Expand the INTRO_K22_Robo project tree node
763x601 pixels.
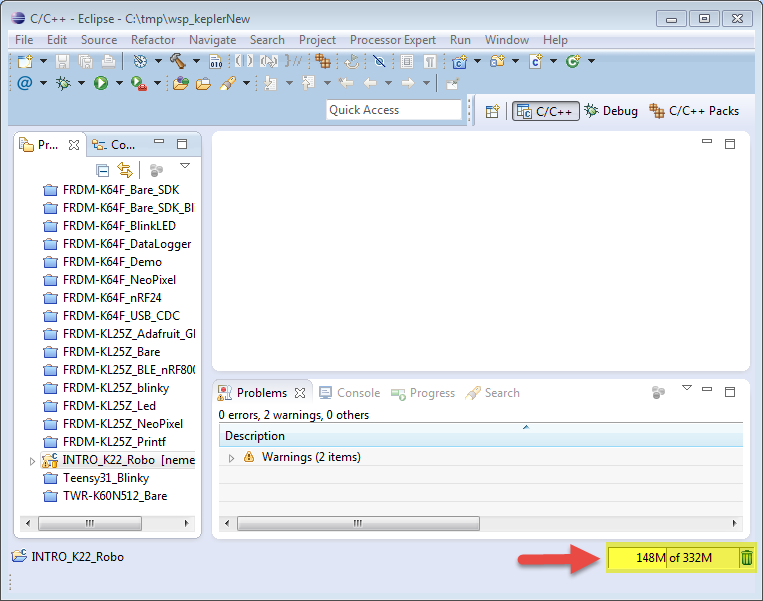32,460
